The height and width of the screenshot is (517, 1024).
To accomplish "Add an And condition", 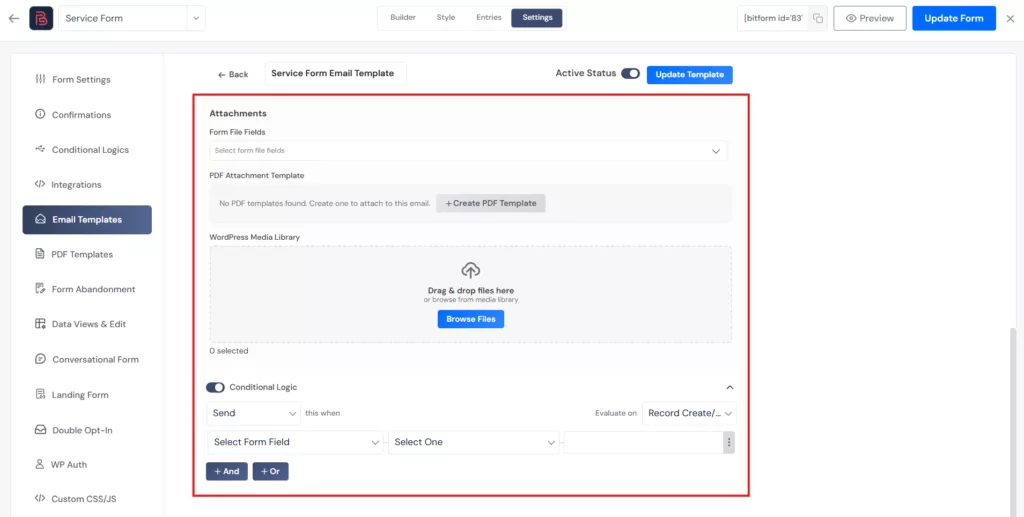I will (x=227, y=471).
